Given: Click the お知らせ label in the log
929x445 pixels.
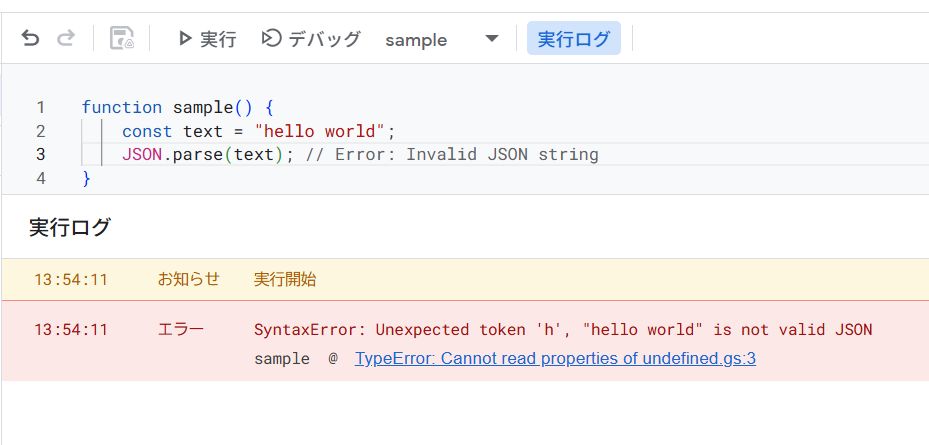Looking at the screenshot, I should pos(188,280).
